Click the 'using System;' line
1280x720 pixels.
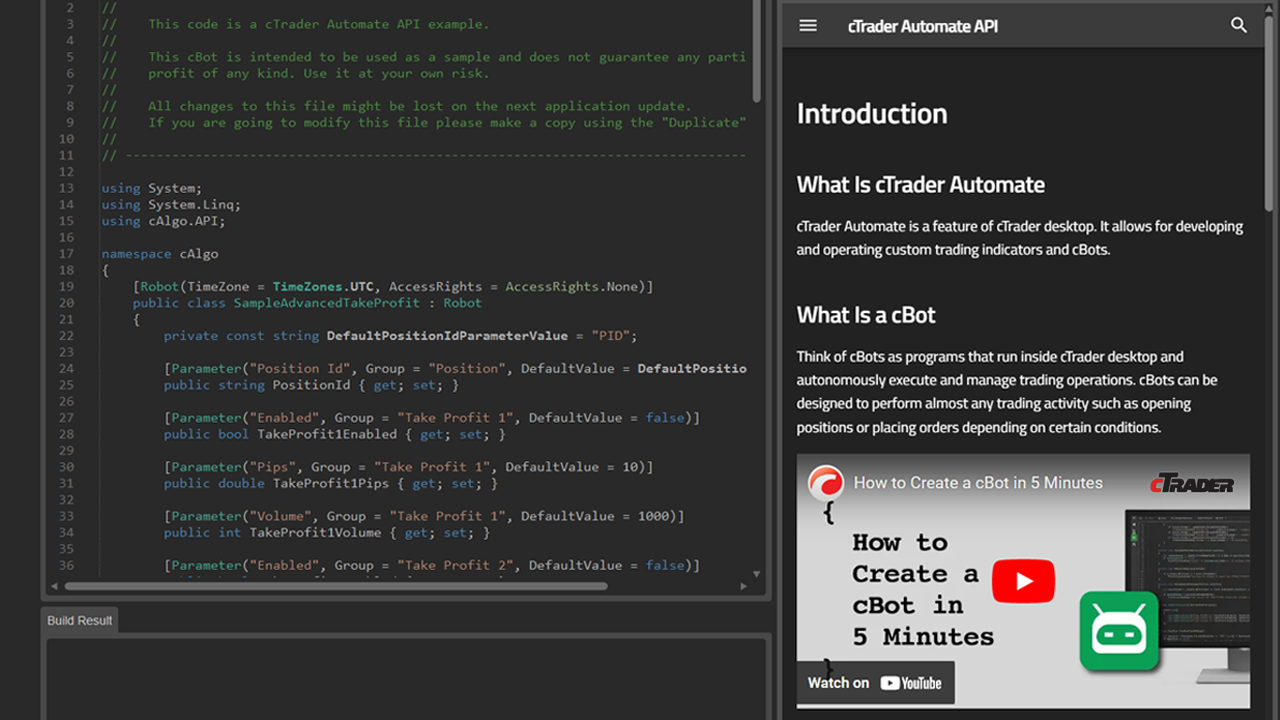tap(151, 188)
